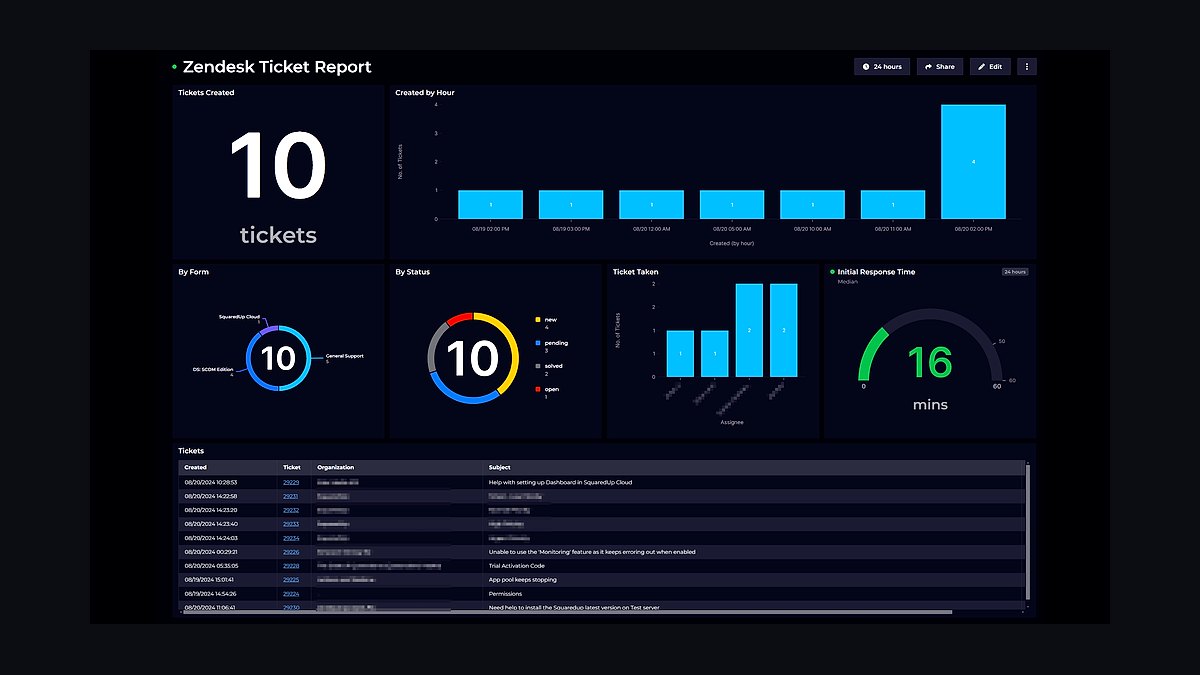Image resolution: width=1200 pixels, height=675 pixels.
Task: Open ticket link 29228
Action: click(x=291, y=566)
